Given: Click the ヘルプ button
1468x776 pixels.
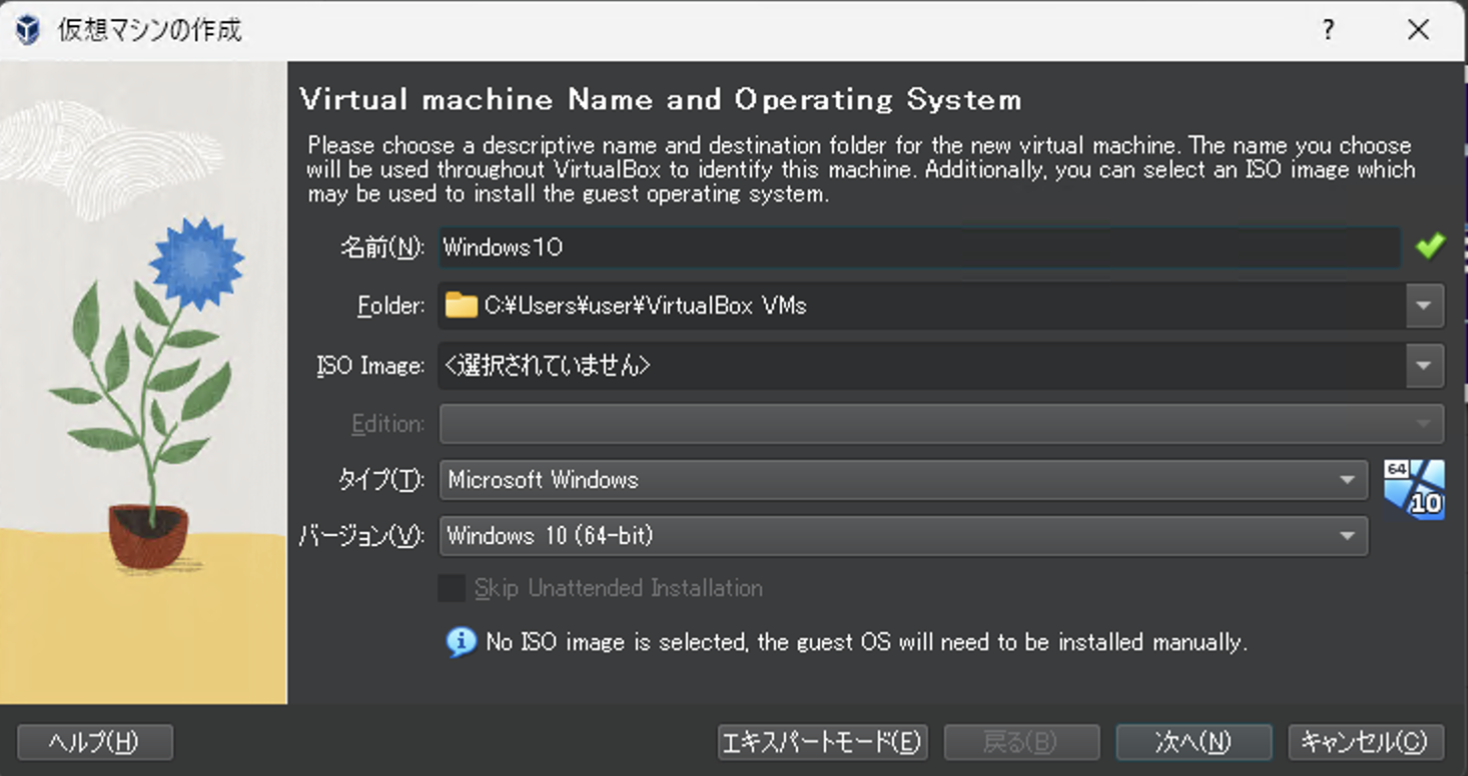Looking at the screenshot, I should 95,742.
